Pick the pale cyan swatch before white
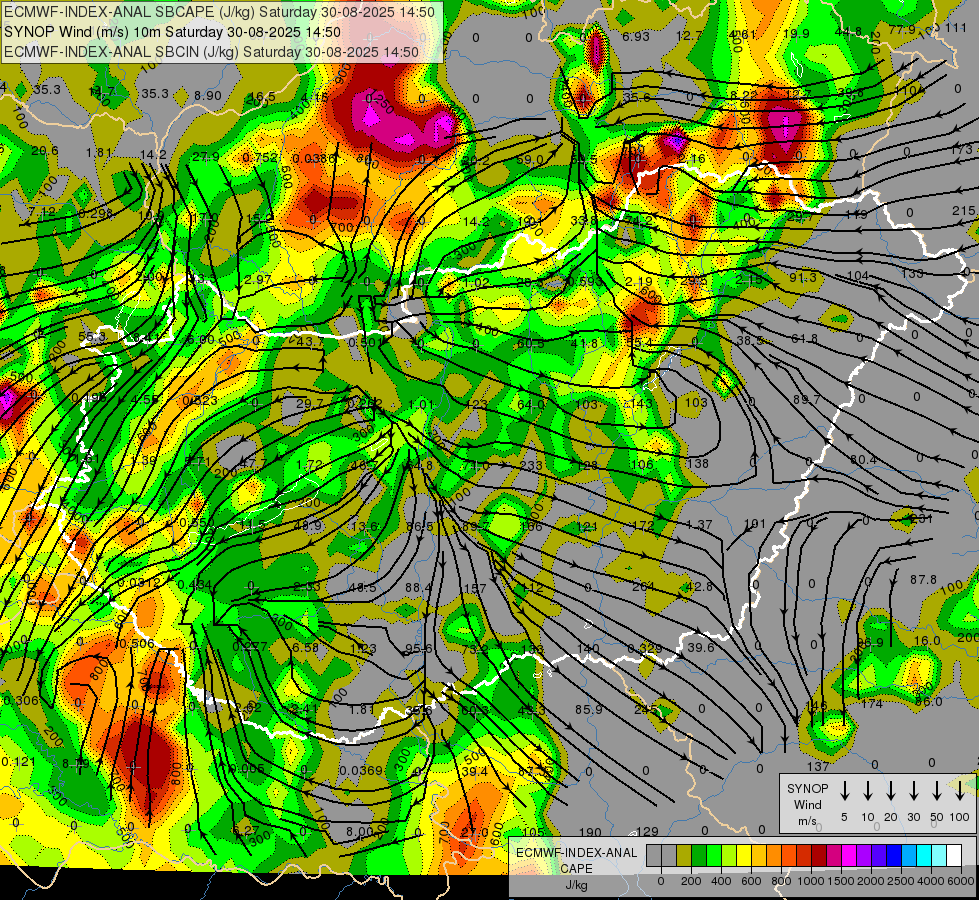Image resolution: width=979 pixels, height=900 pixels. [x=938, y=855]
